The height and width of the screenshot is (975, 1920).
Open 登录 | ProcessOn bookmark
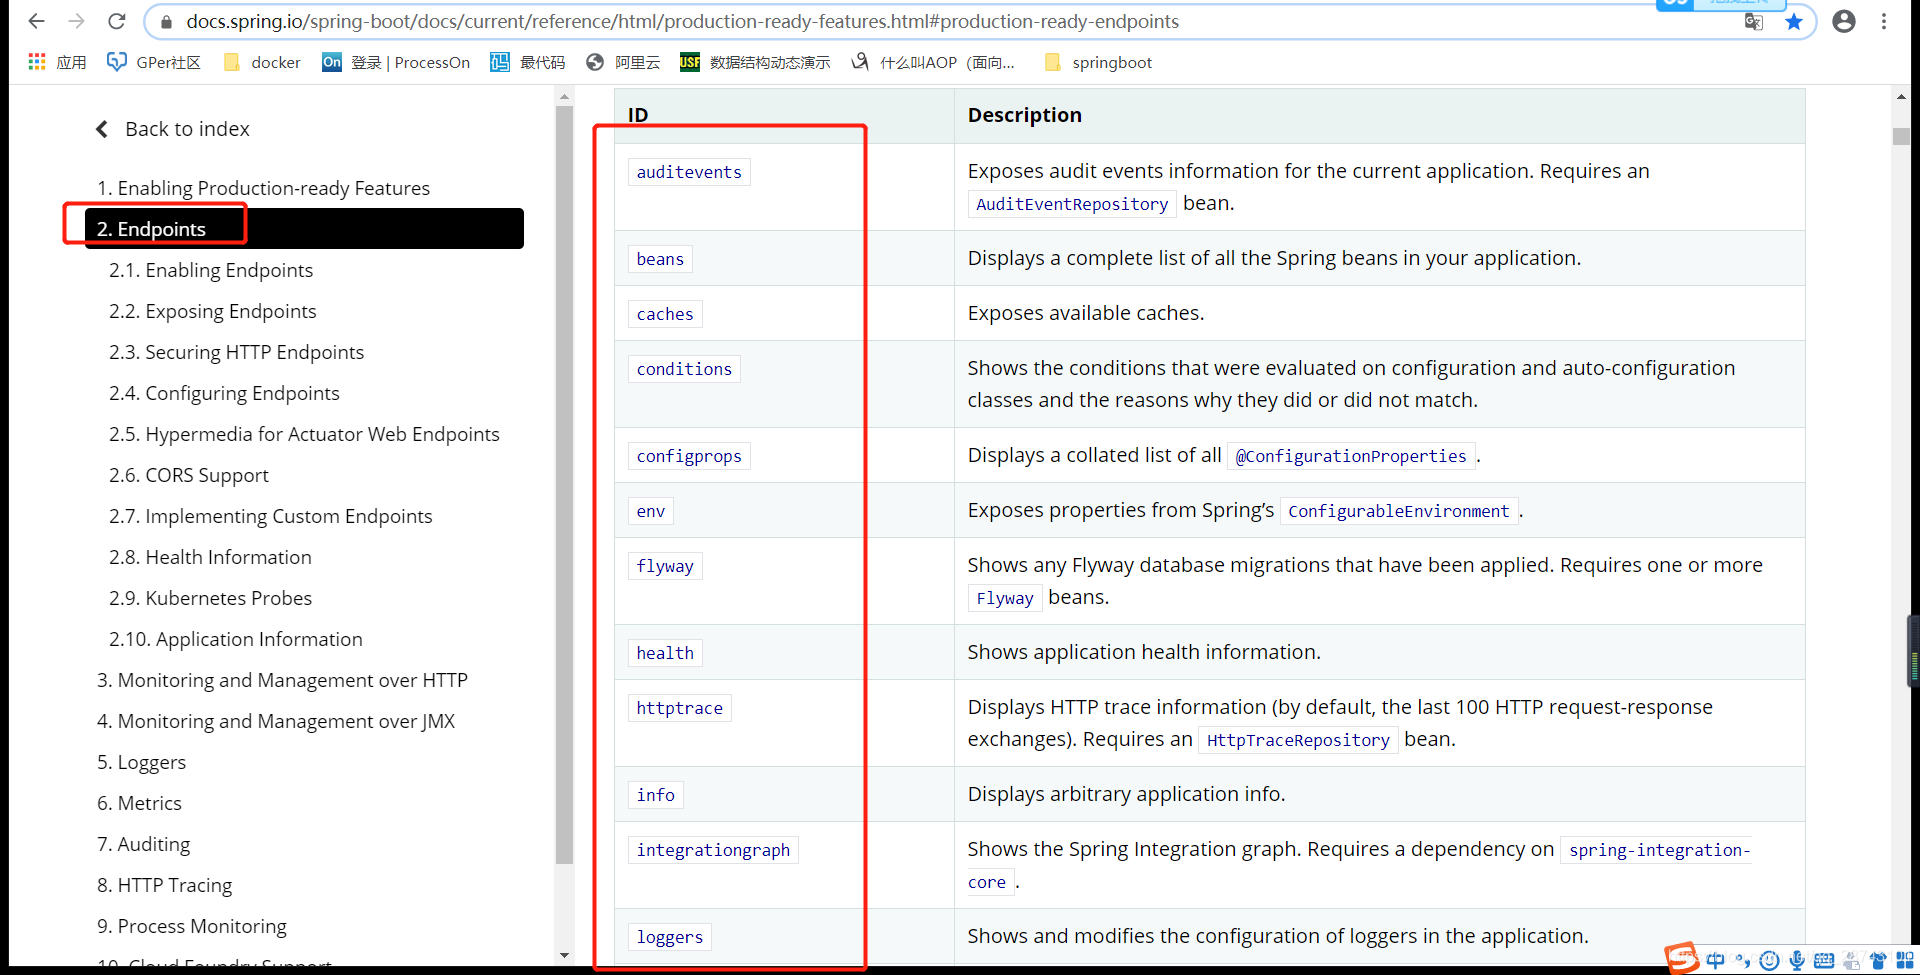pyautogui.click(x=396, y=62)
